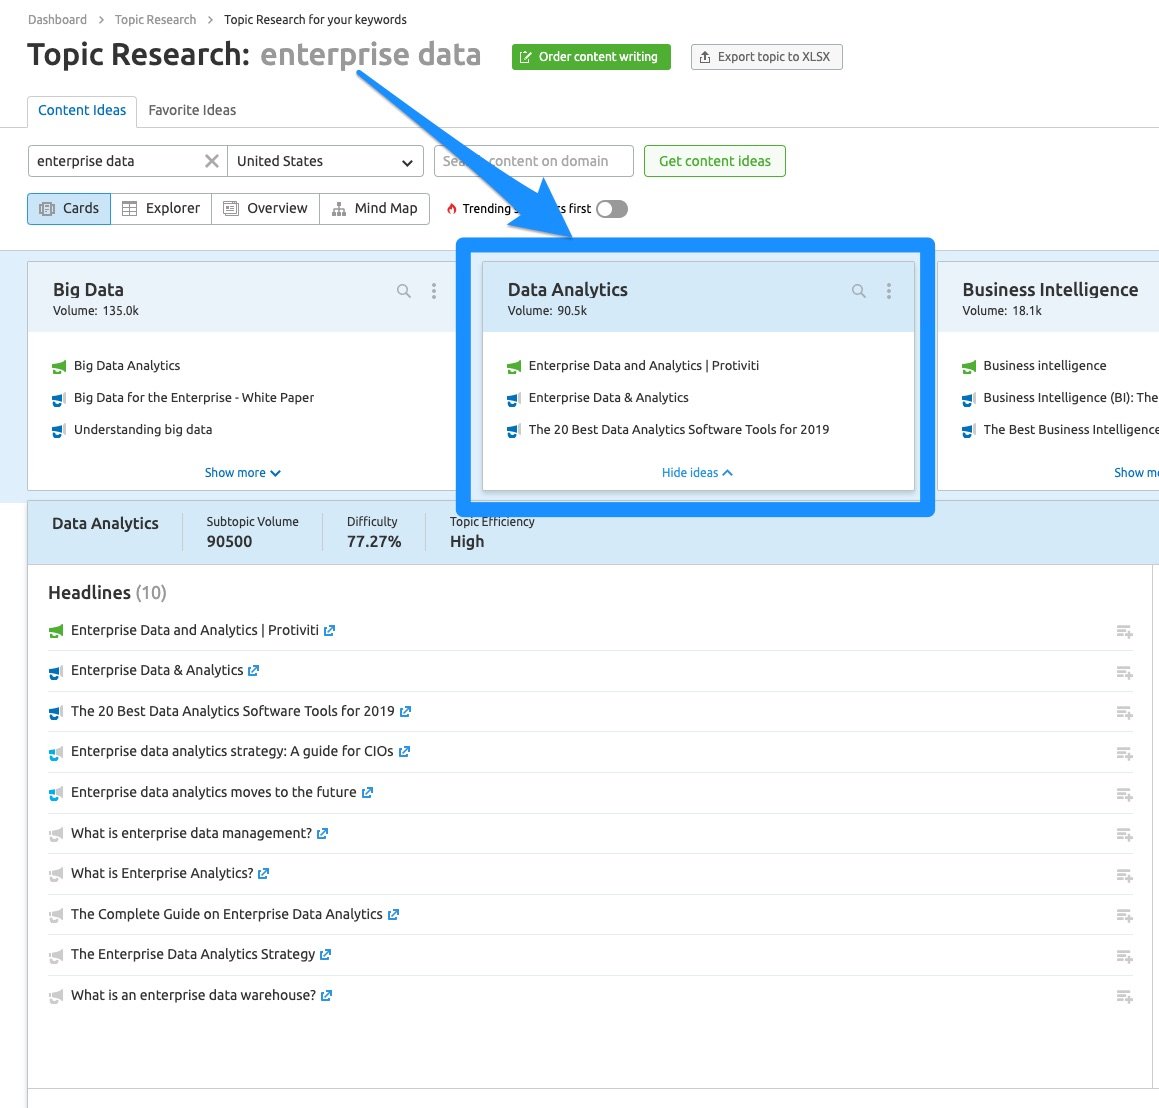Click the magnifier icon on Data Analytics card

(x=858, y=291)
